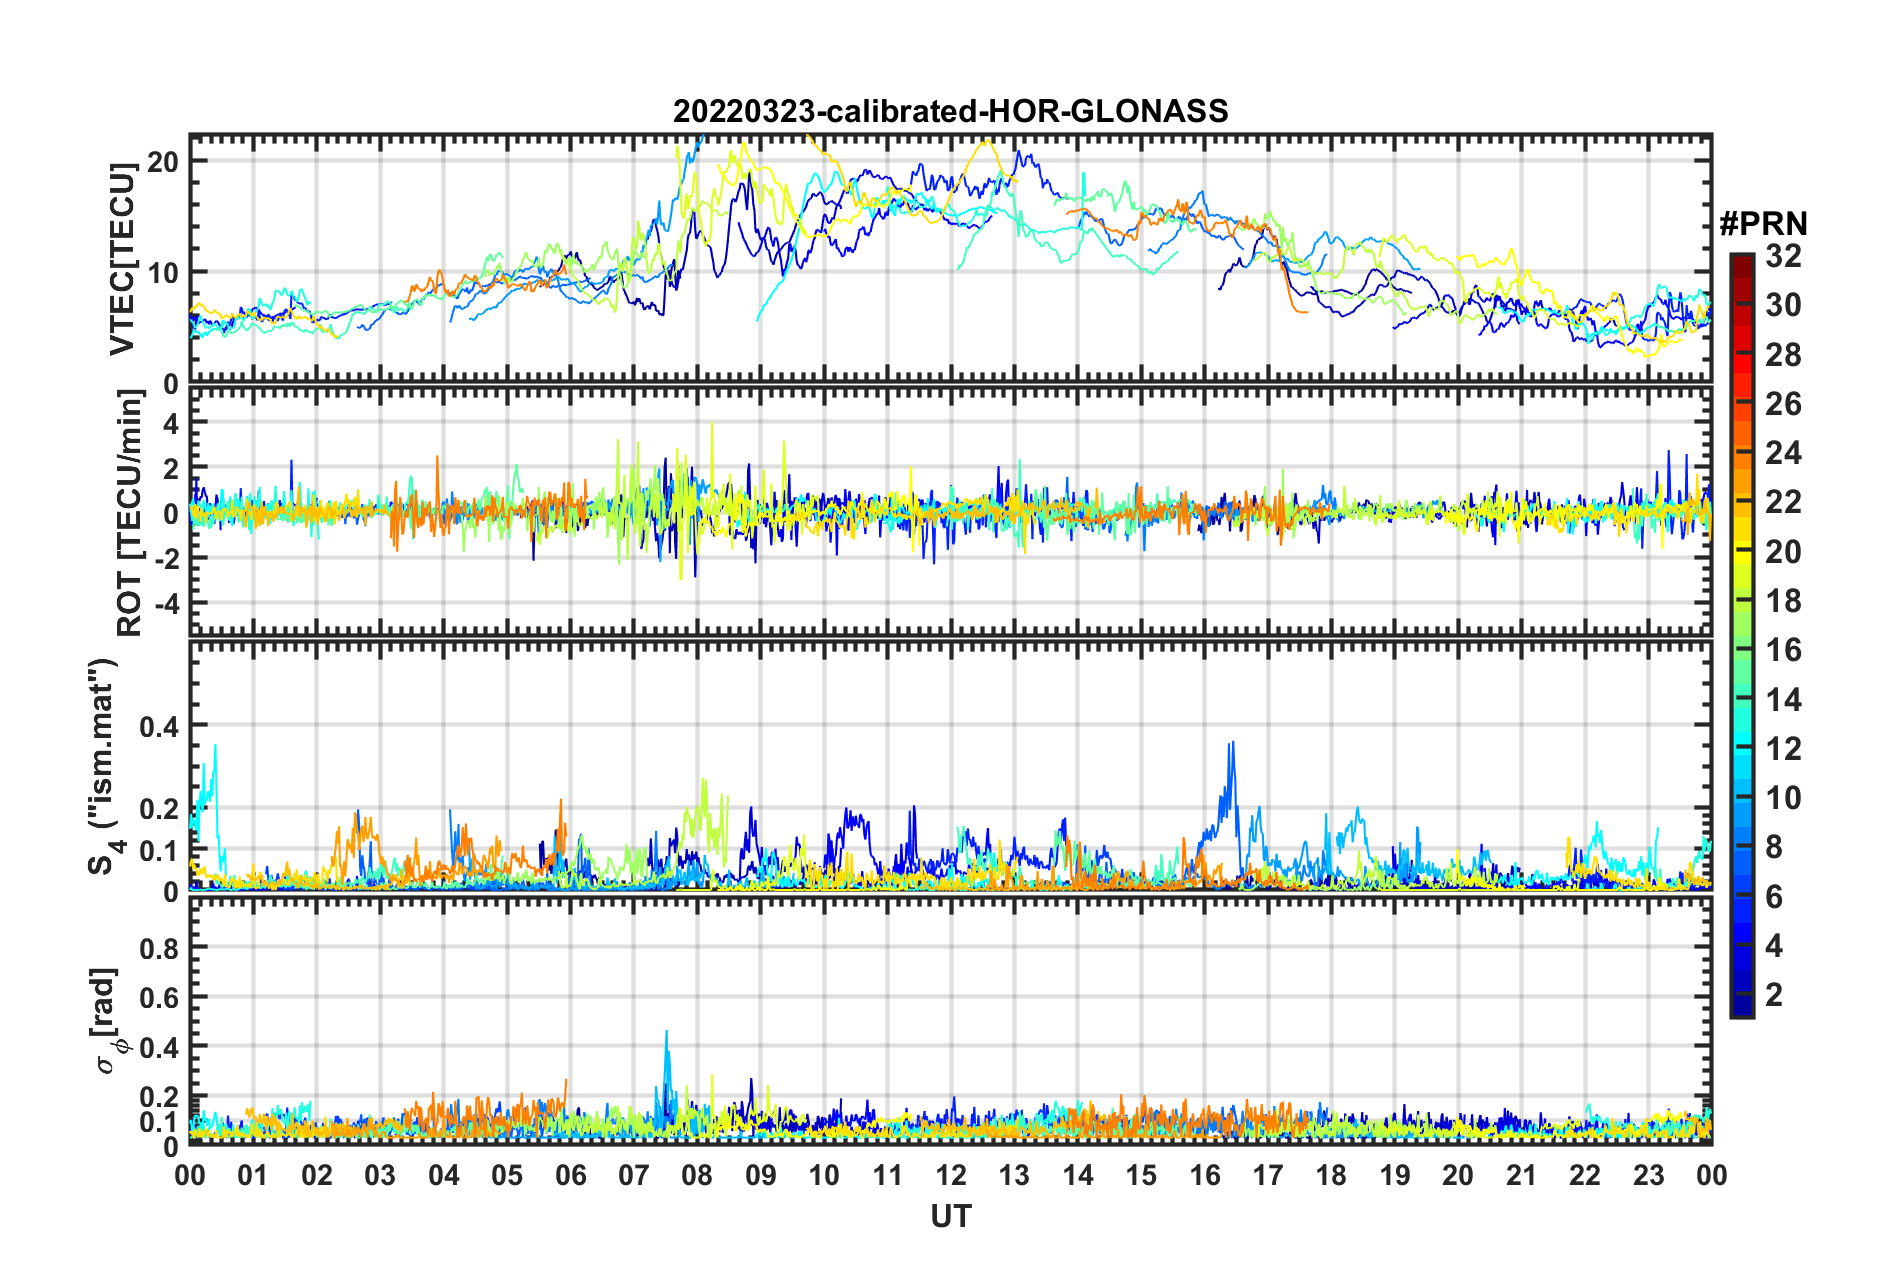Click the -2 tick on the ROT axis
The width and height of the screenshot is (1902, 1272).
tap(166, 558)
